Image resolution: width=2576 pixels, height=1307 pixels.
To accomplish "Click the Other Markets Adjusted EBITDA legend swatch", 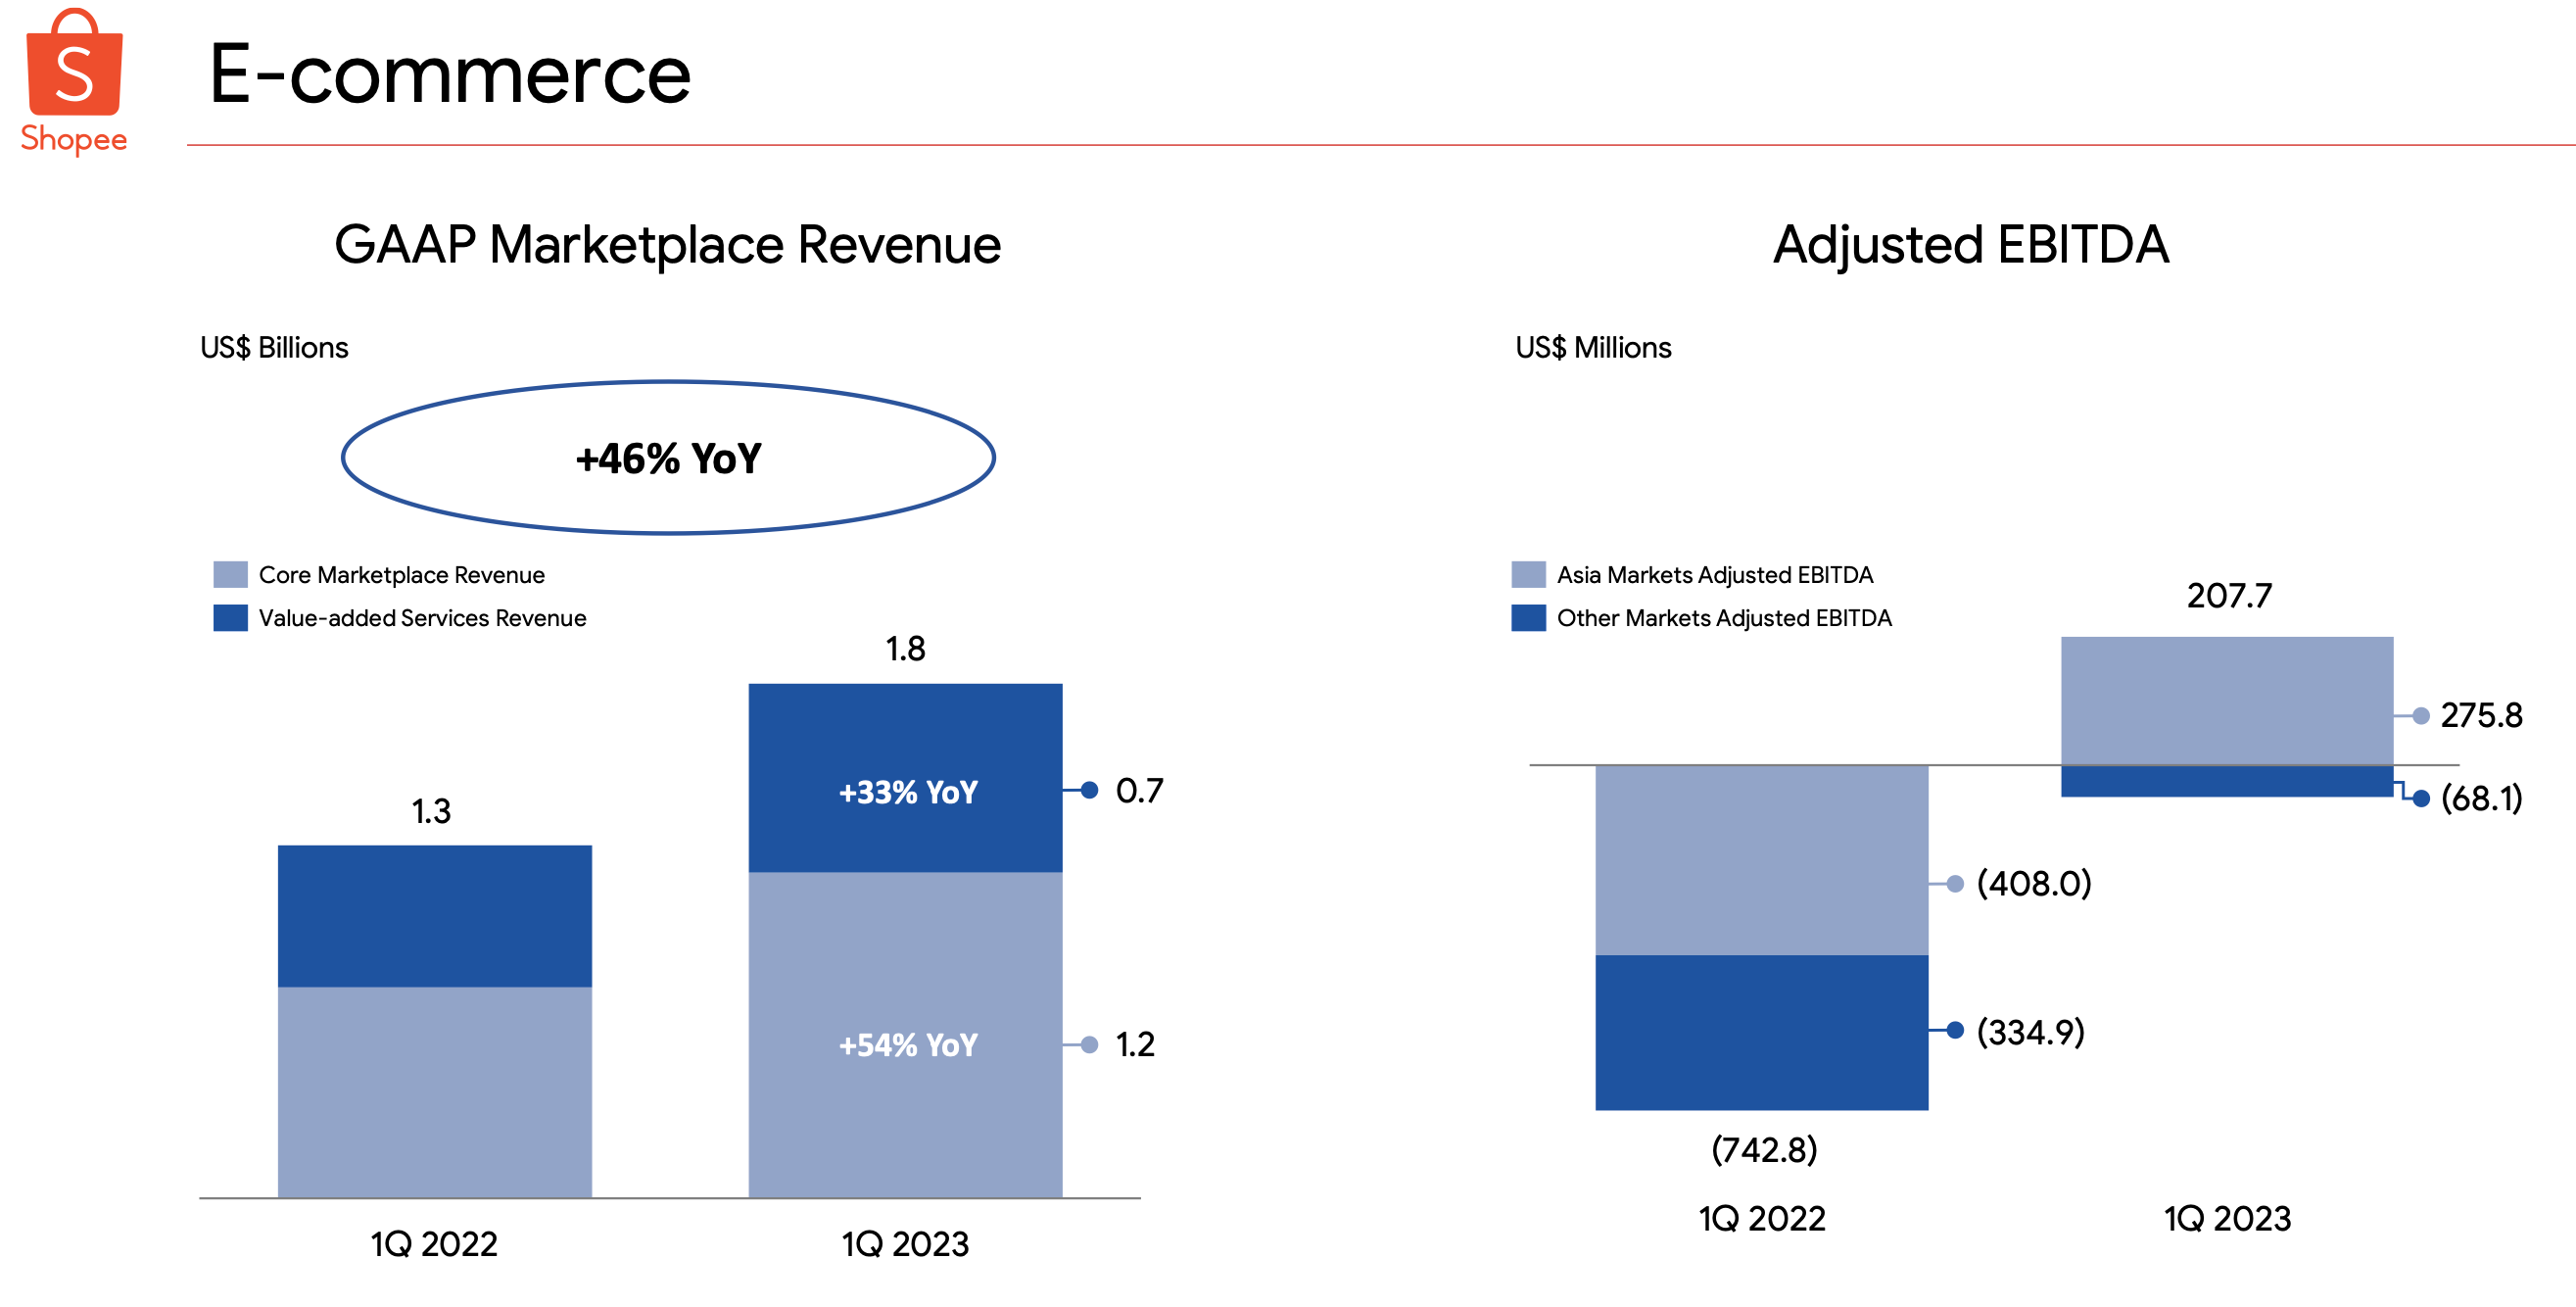I will pos(1528,617).
